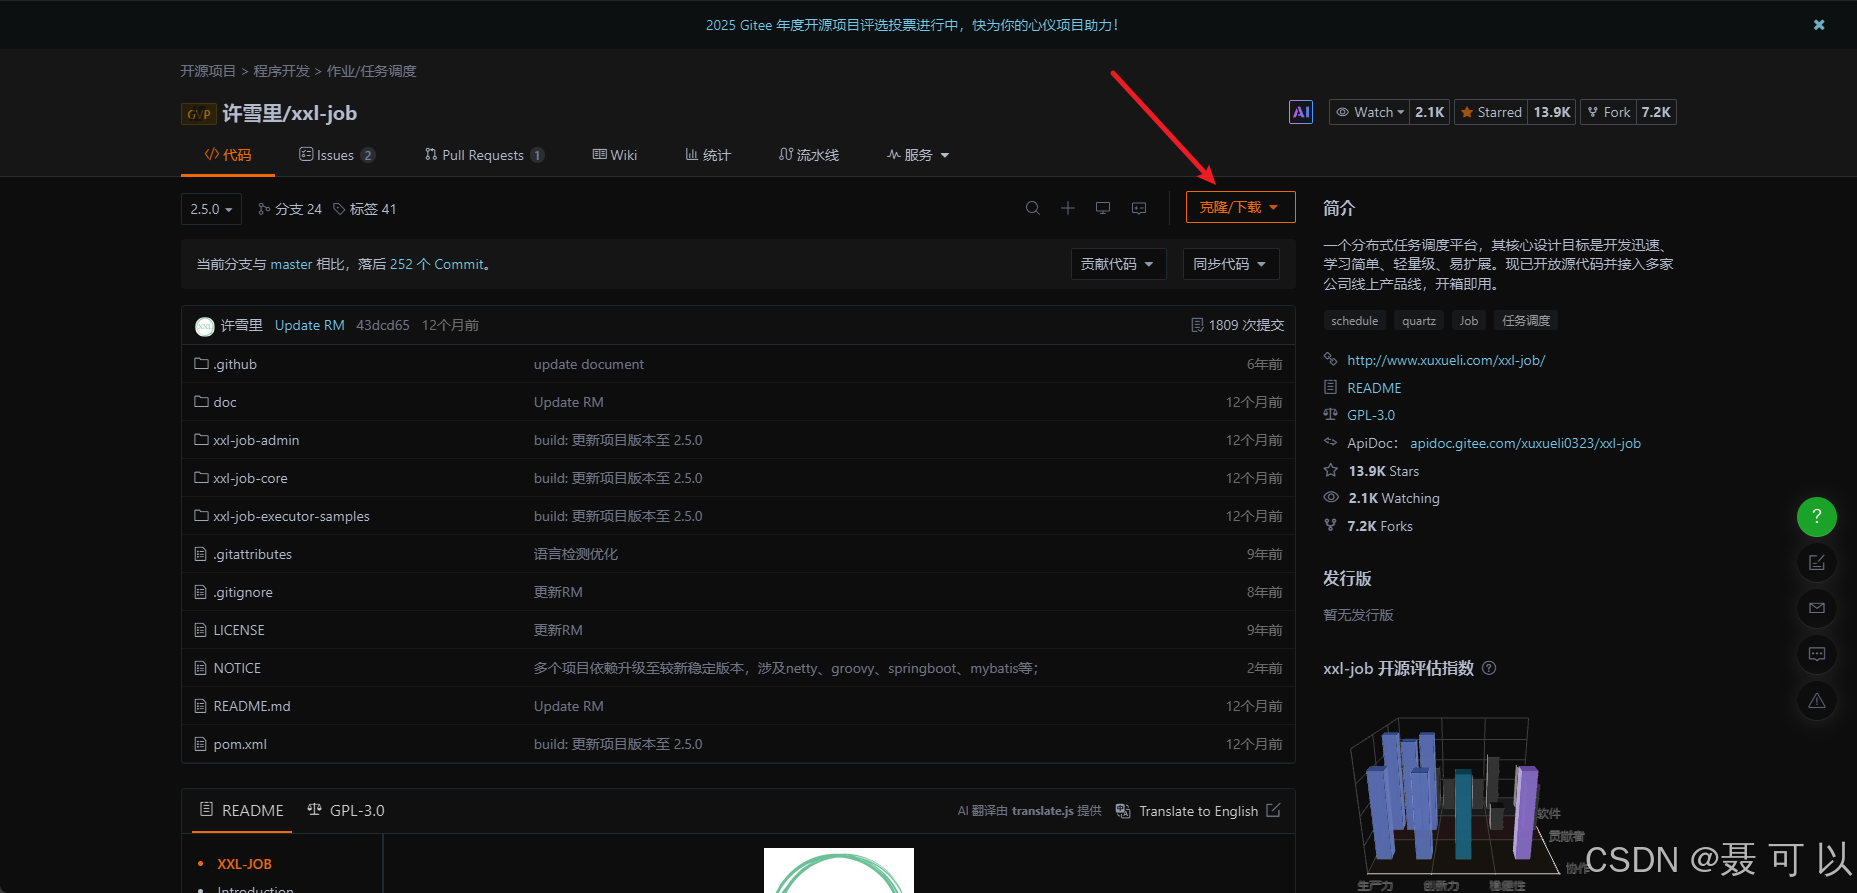The image size is (1857, 893).
Task: Open the .gitignore file
Action: coord(243,592)
